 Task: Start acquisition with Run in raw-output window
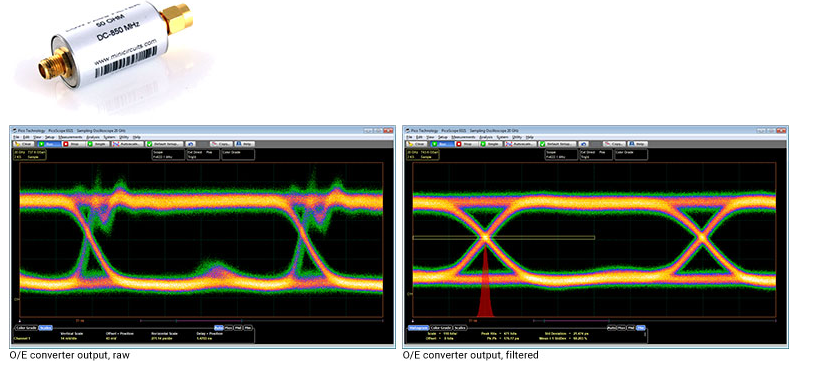pos(49,144)
